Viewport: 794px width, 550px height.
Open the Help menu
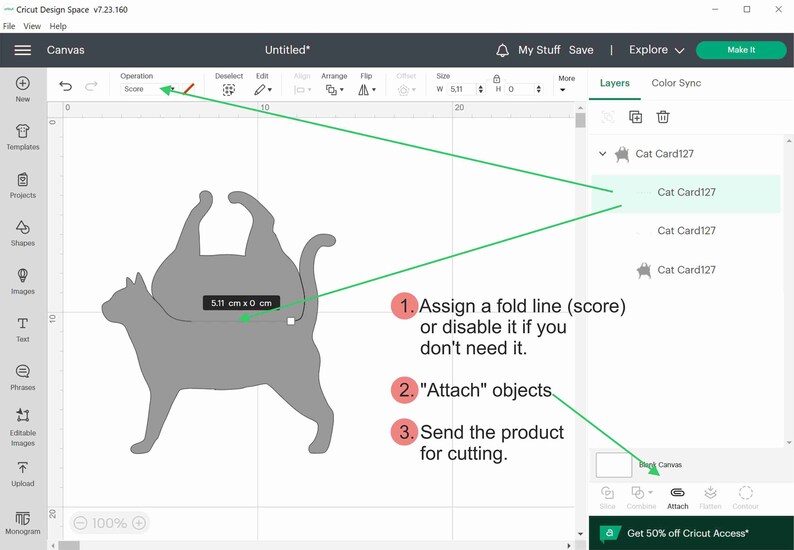click(58, 26)
